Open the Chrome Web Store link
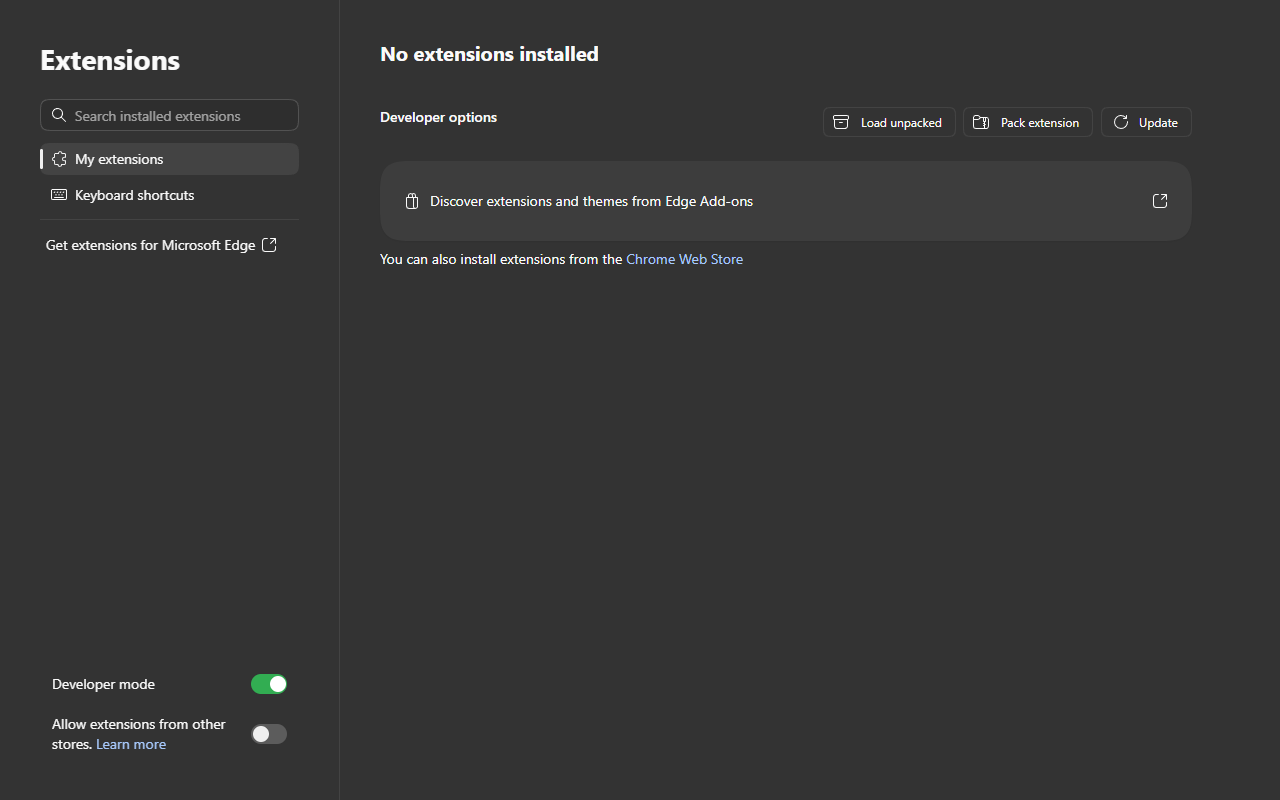The image size is (1280, 800). [685, 259]
